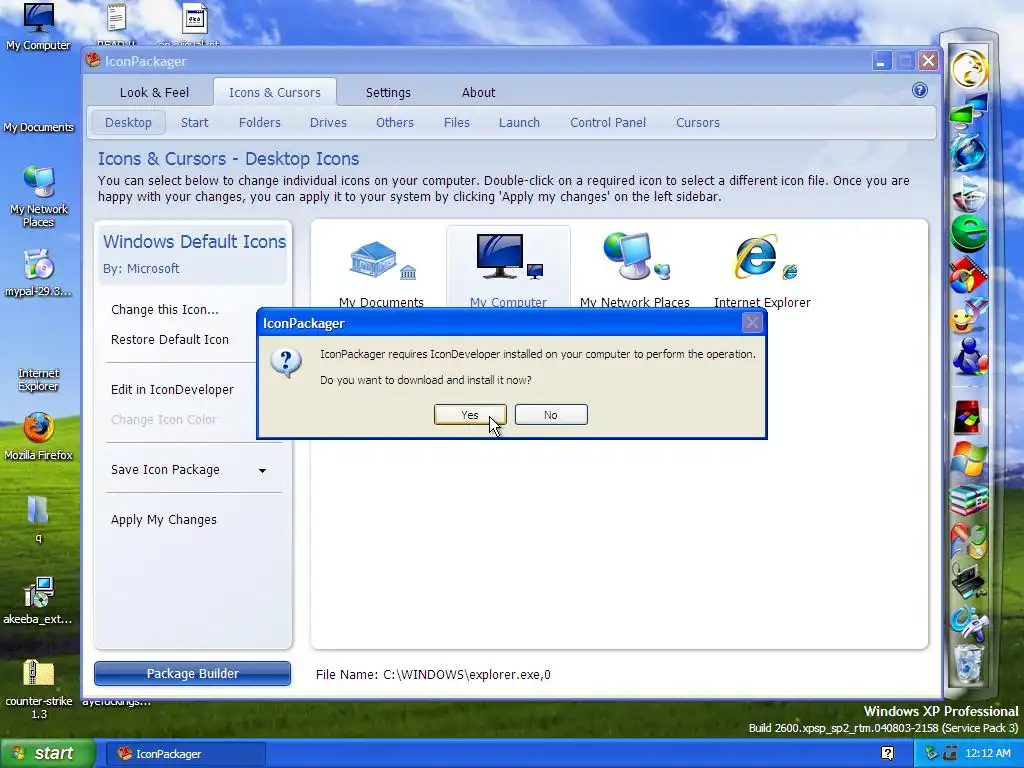1024x768 pixels.
Task: Open My Computer desktop icon
Action: pyautogui.click(x=38, y=27)
